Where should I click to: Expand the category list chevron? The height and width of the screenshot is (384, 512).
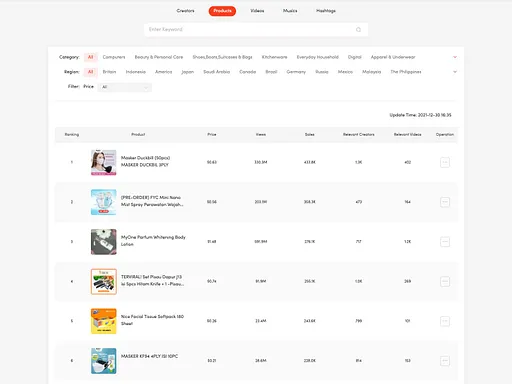click(455, 57)
